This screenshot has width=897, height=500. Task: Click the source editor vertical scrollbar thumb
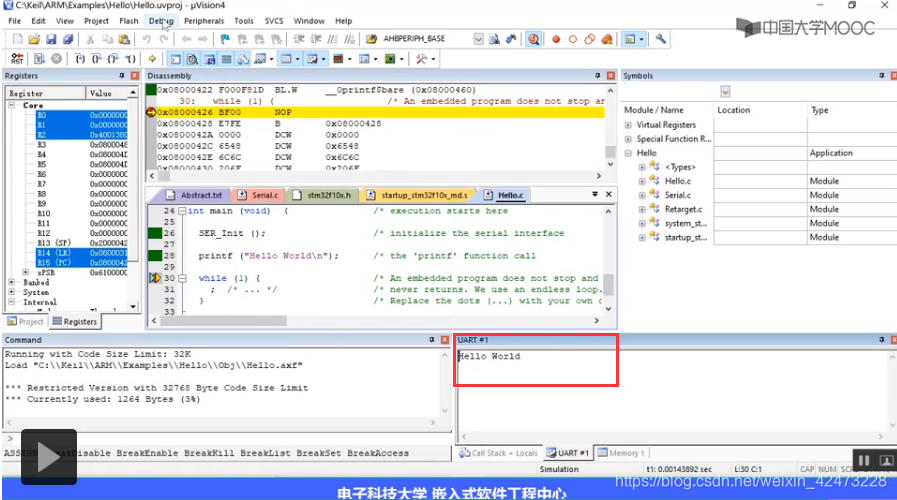(609, 284)
